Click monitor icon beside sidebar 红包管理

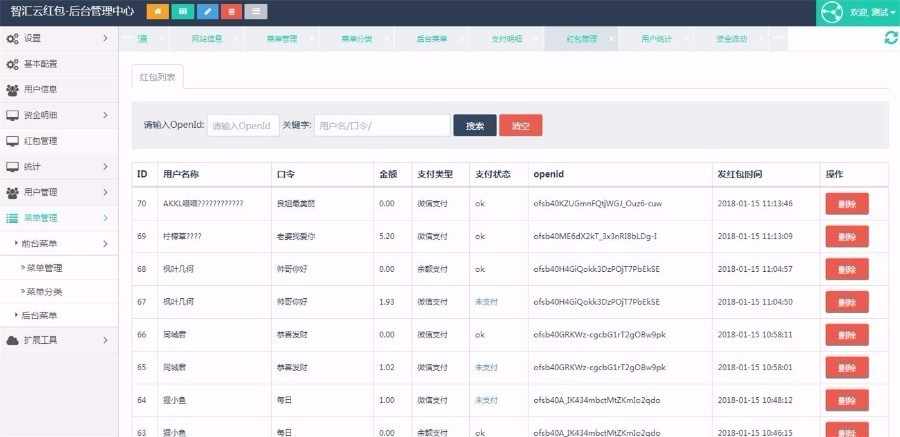(x=12, y=141)
